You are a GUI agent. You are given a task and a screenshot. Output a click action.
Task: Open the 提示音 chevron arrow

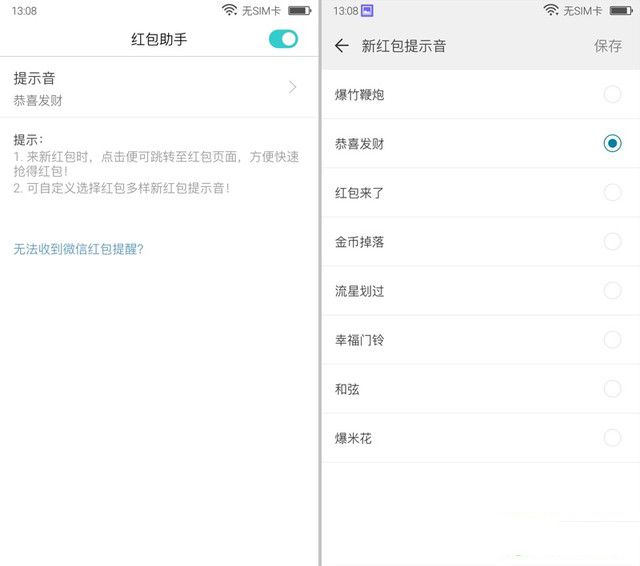(292, 87)
